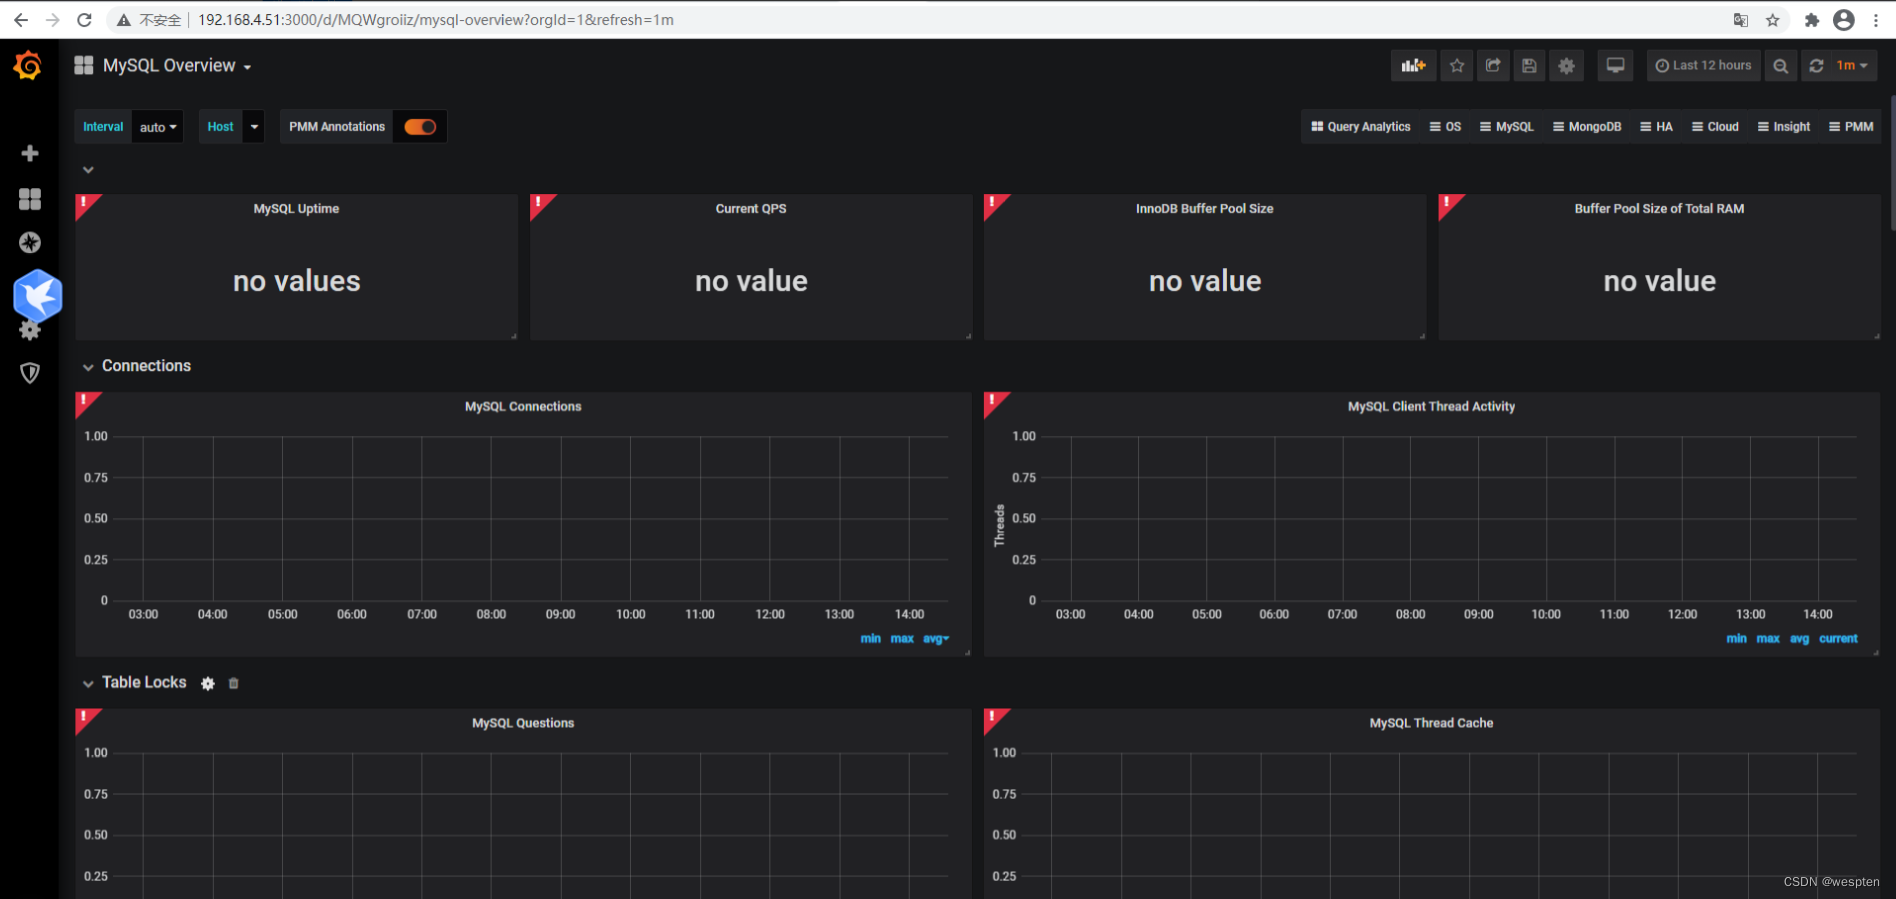Screen dimensions: 1896x899
Task: Star the dashboard as favorite
Action: pos(1457,66)
